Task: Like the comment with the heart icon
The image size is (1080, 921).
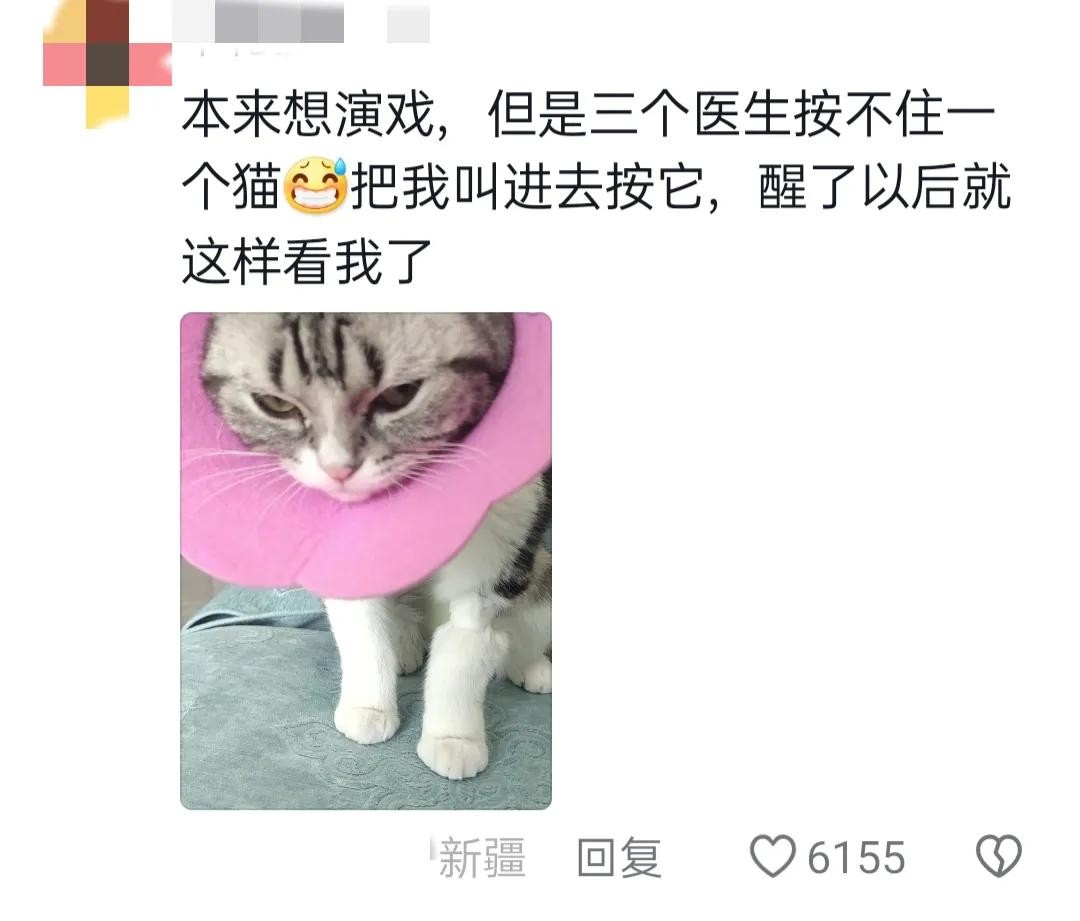Action: [x=772, y=856]
